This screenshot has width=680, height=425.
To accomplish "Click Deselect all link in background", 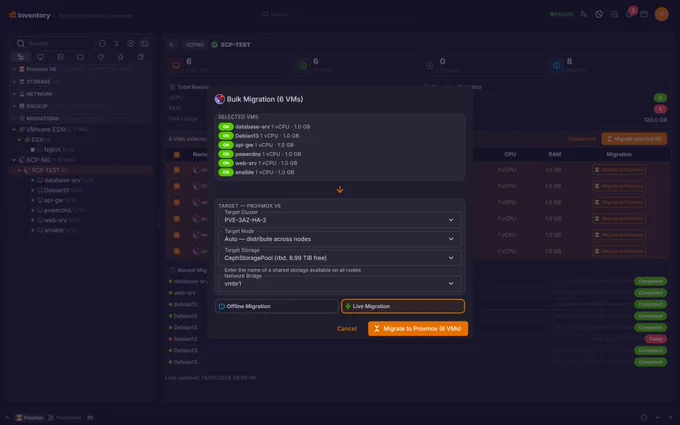I will pyautogui.click(x=582, y=139).
